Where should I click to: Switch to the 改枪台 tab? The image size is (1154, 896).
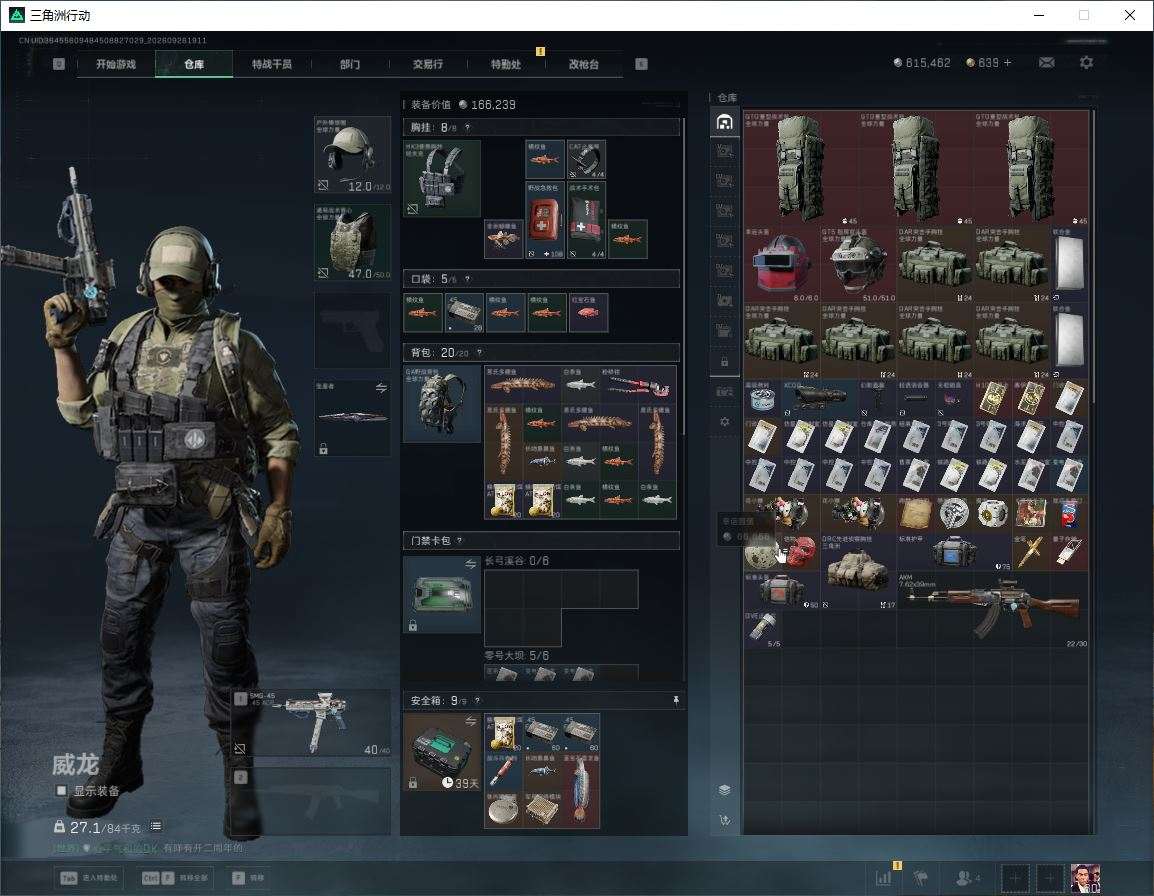pyautogui.click(x=584, y=64)
